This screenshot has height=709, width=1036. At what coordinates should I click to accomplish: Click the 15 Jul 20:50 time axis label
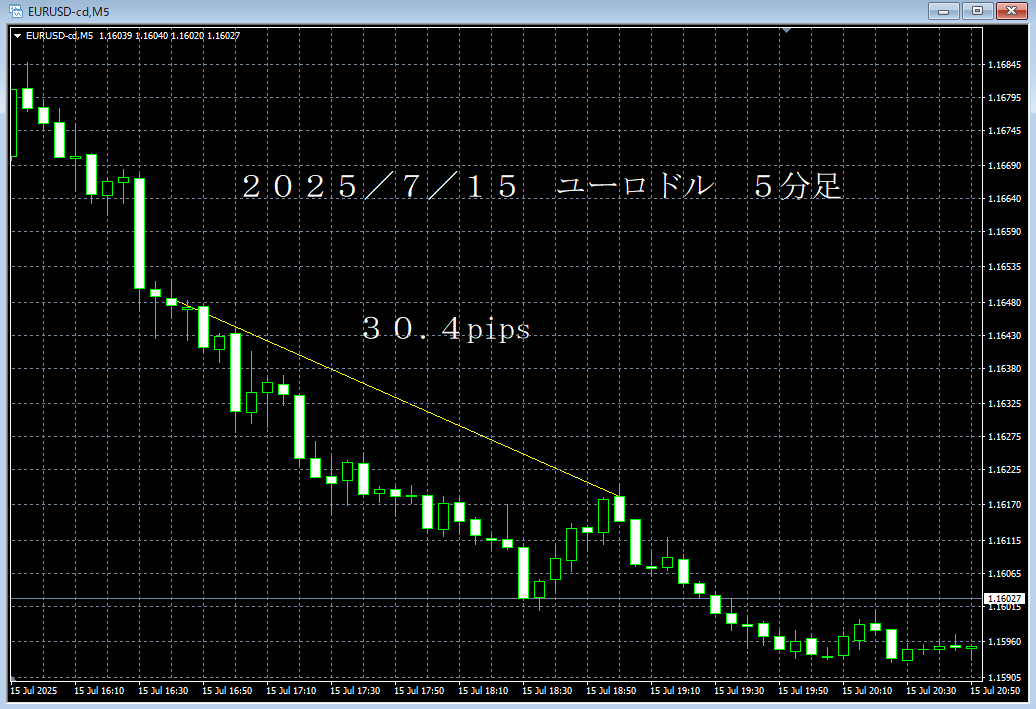[996, 690]
